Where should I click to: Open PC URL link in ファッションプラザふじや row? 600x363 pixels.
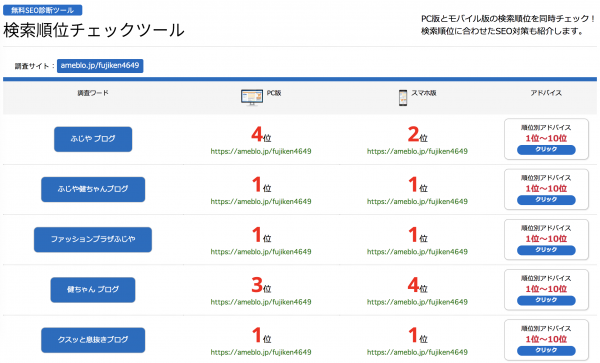[261, 252]
